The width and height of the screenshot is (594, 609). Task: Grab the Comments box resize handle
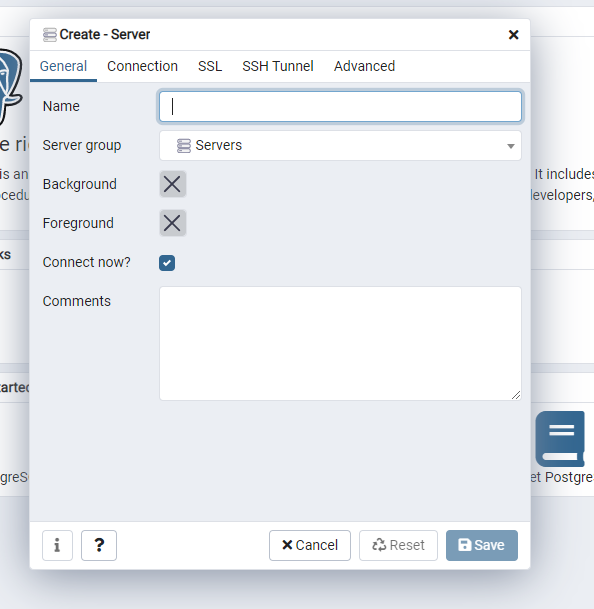pyautogui.click(x=516, y=395)
